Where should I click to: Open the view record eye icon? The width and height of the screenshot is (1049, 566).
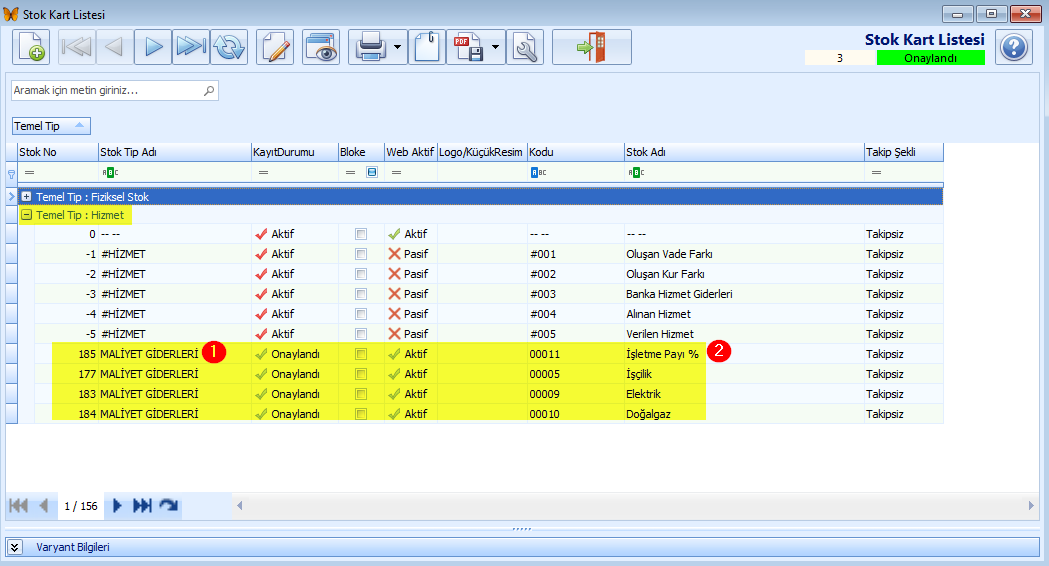click(x=321, y=47)
